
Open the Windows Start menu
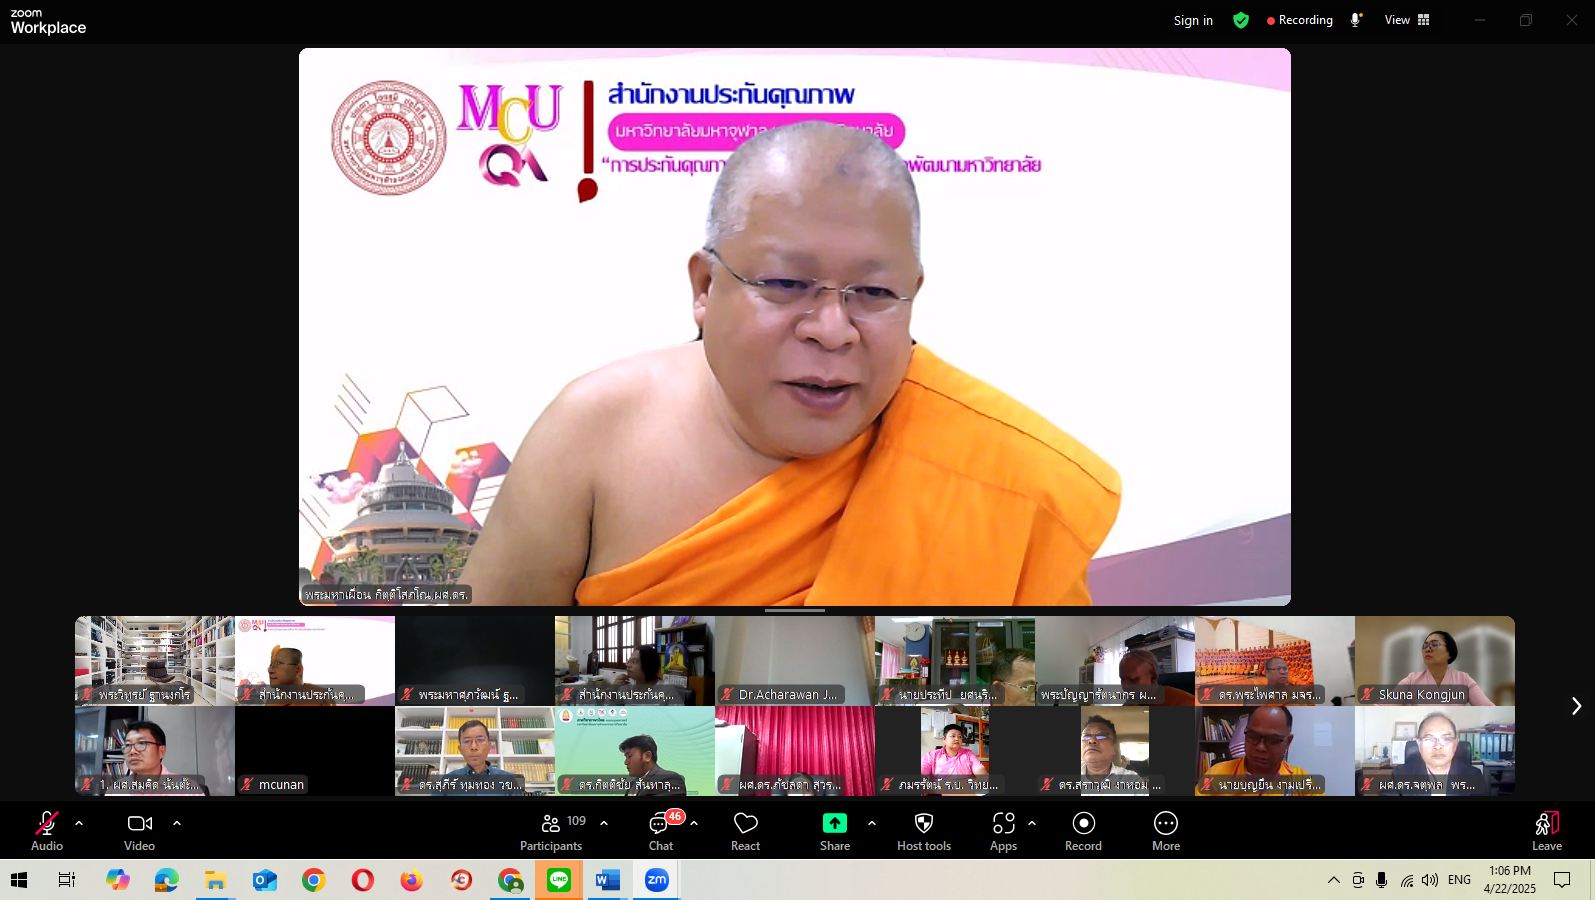pyautogui.click(x=18, y=880)
